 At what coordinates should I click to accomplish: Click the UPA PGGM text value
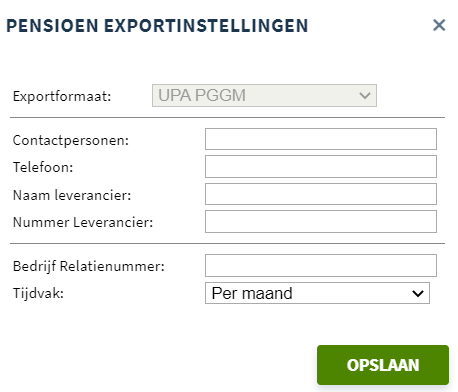coord(202,95)
